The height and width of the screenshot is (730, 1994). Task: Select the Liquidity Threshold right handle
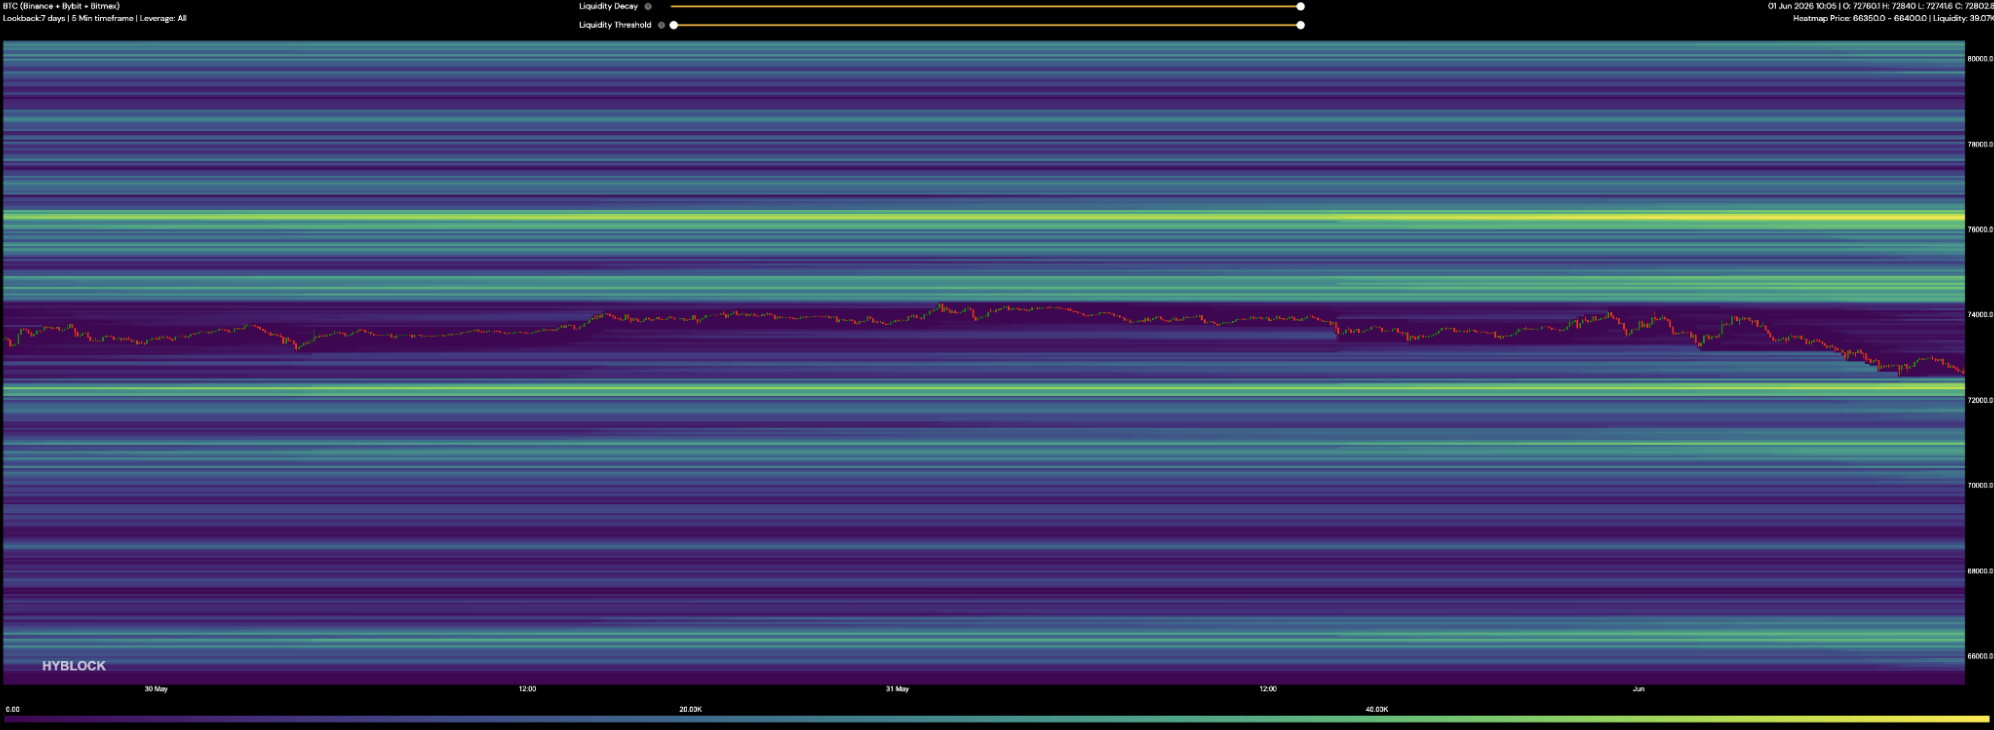(1300, 25)
